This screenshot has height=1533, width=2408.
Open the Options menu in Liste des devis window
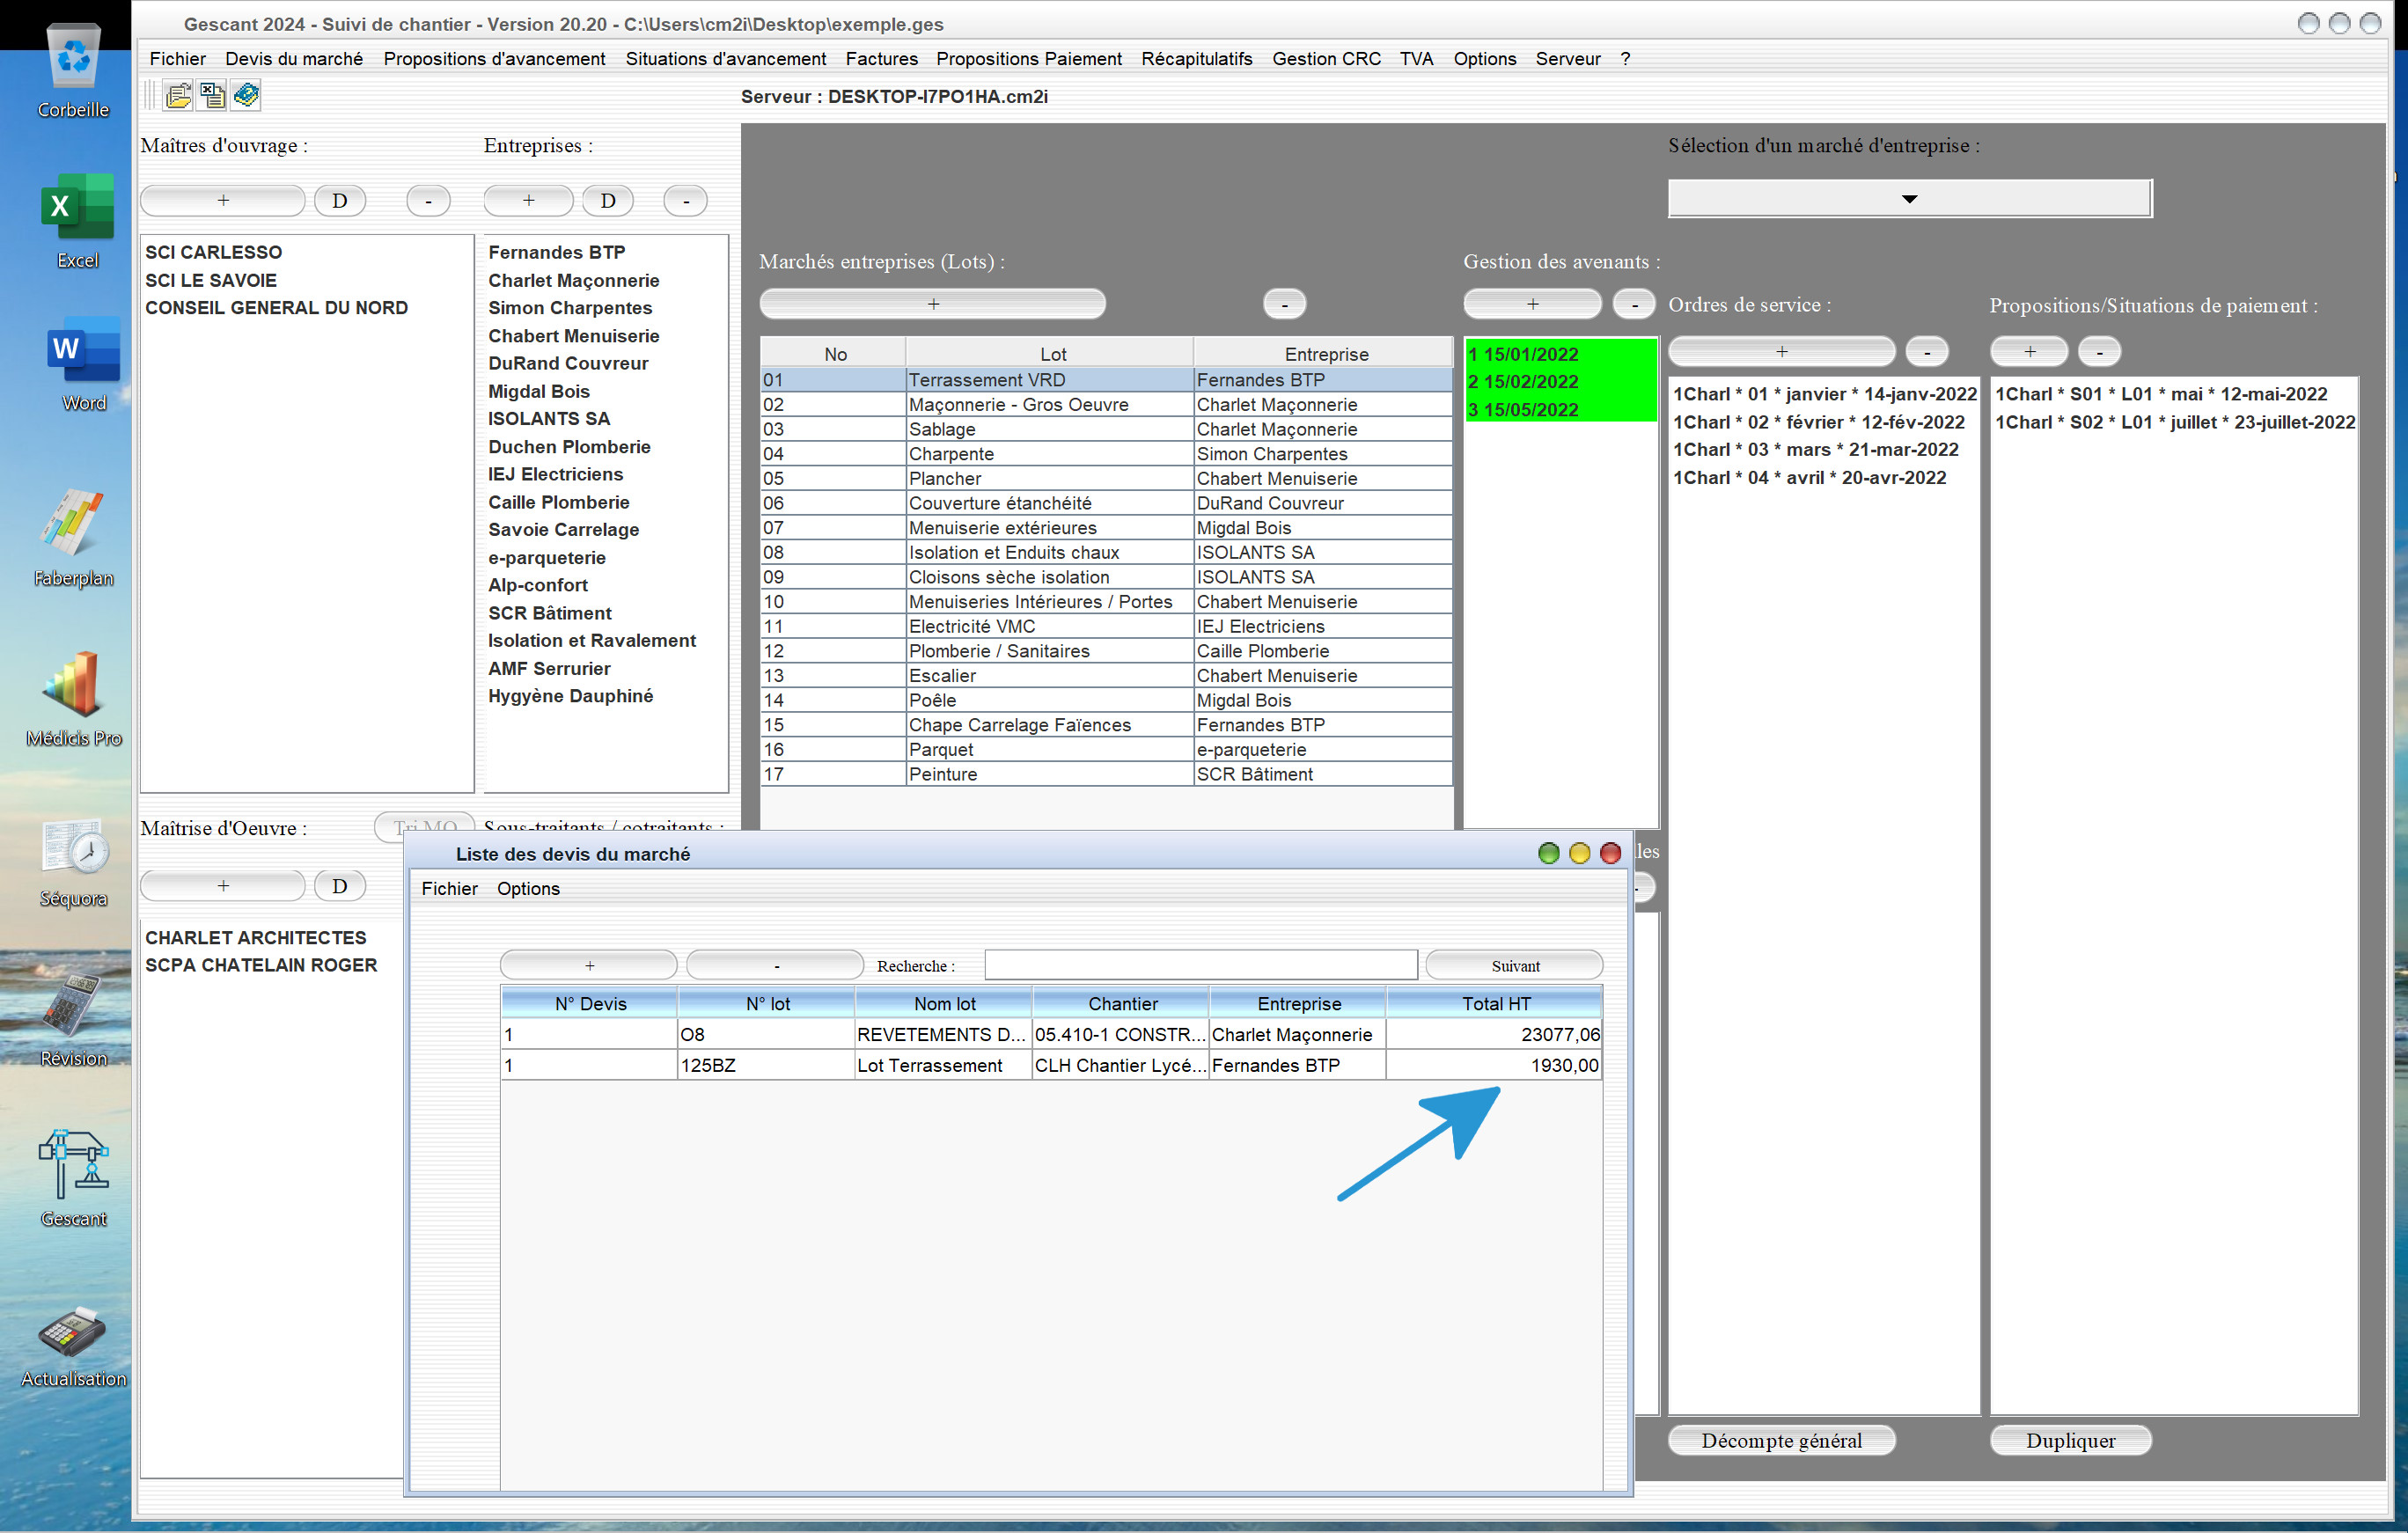528,888
